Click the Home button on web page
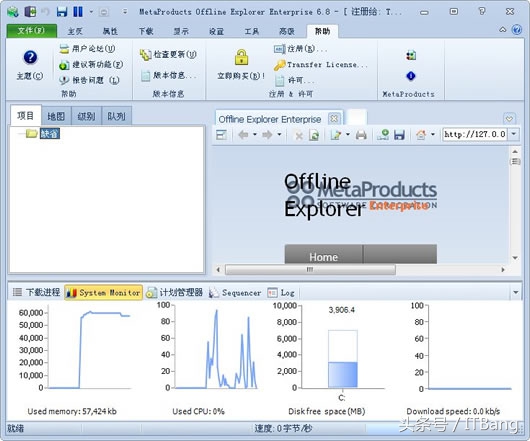The width and height of the screenshot is (530, 441). (x=323, y=255)
